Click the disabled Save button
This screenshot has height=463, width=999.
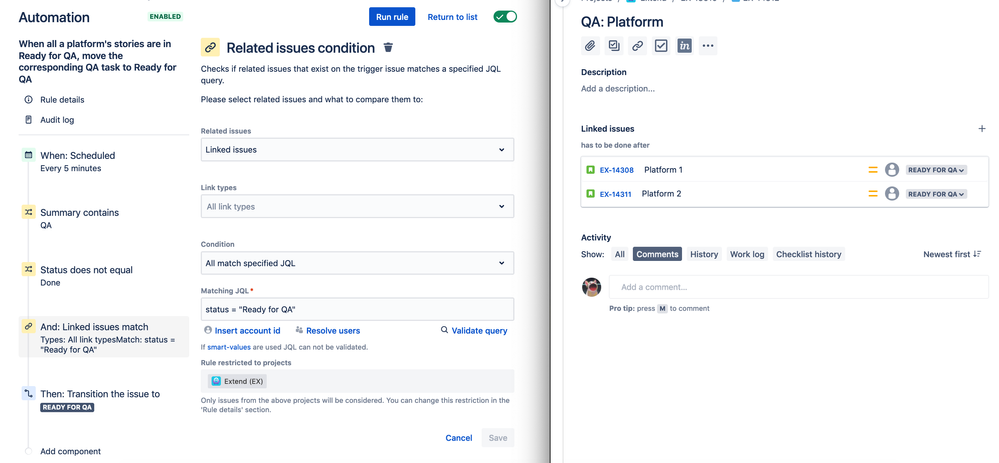pos(498,438)
